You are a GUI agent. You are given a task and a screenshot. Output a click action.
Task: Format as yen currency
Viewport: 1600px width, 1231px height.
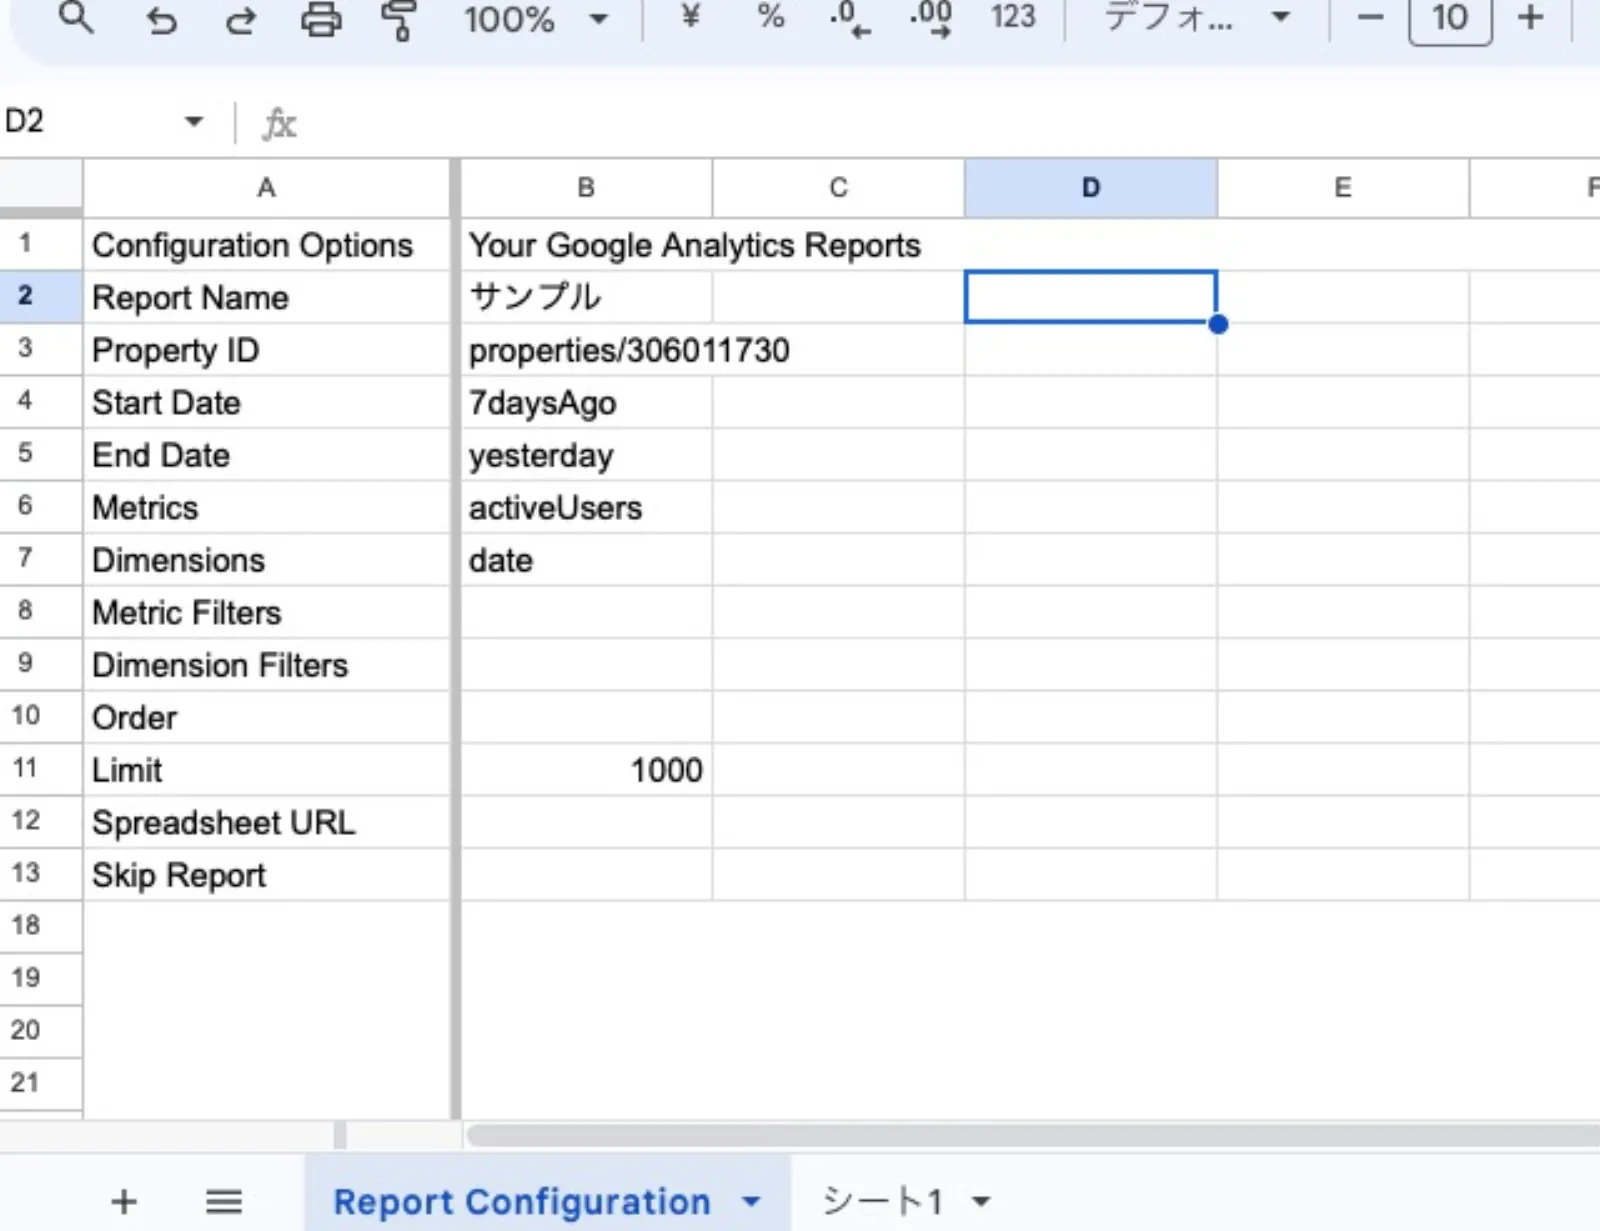690,16
